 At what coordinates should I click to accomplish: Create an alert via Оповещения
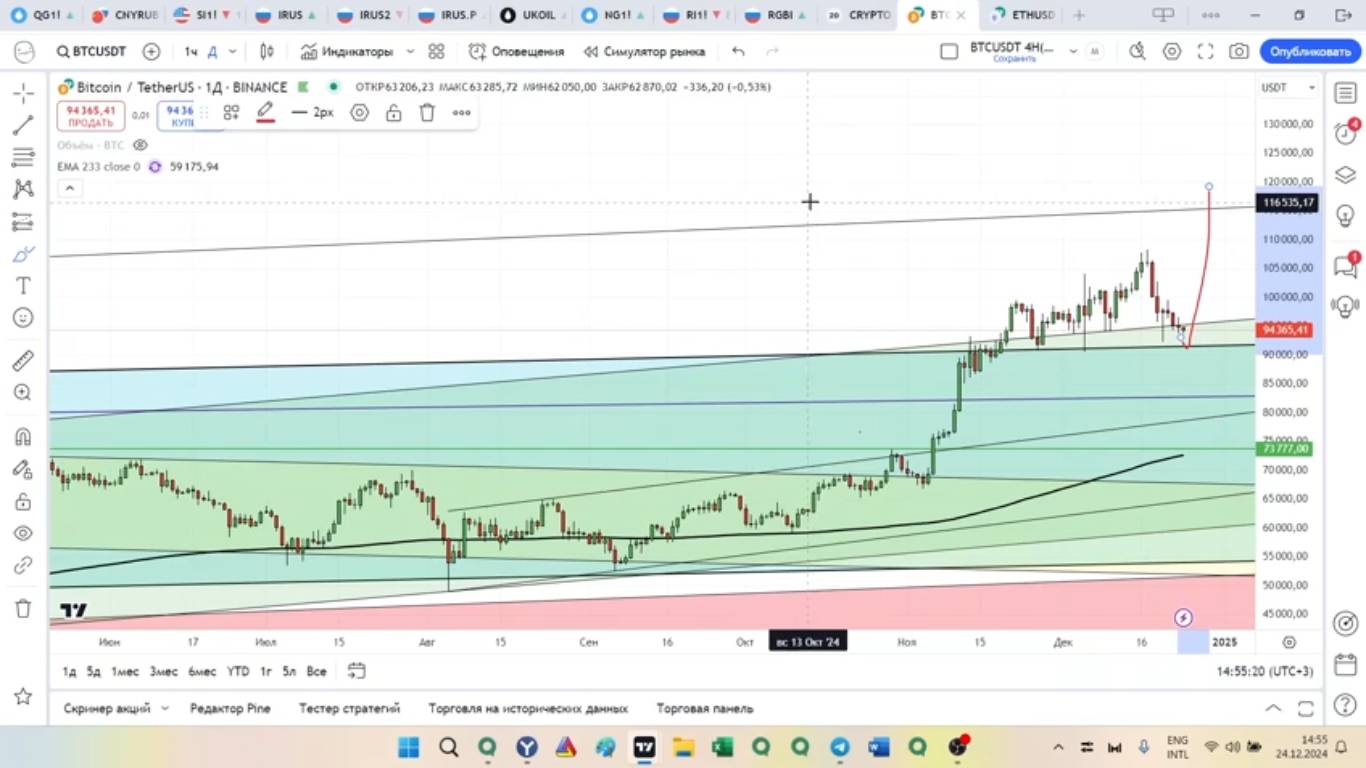click(x=517, y=51)
